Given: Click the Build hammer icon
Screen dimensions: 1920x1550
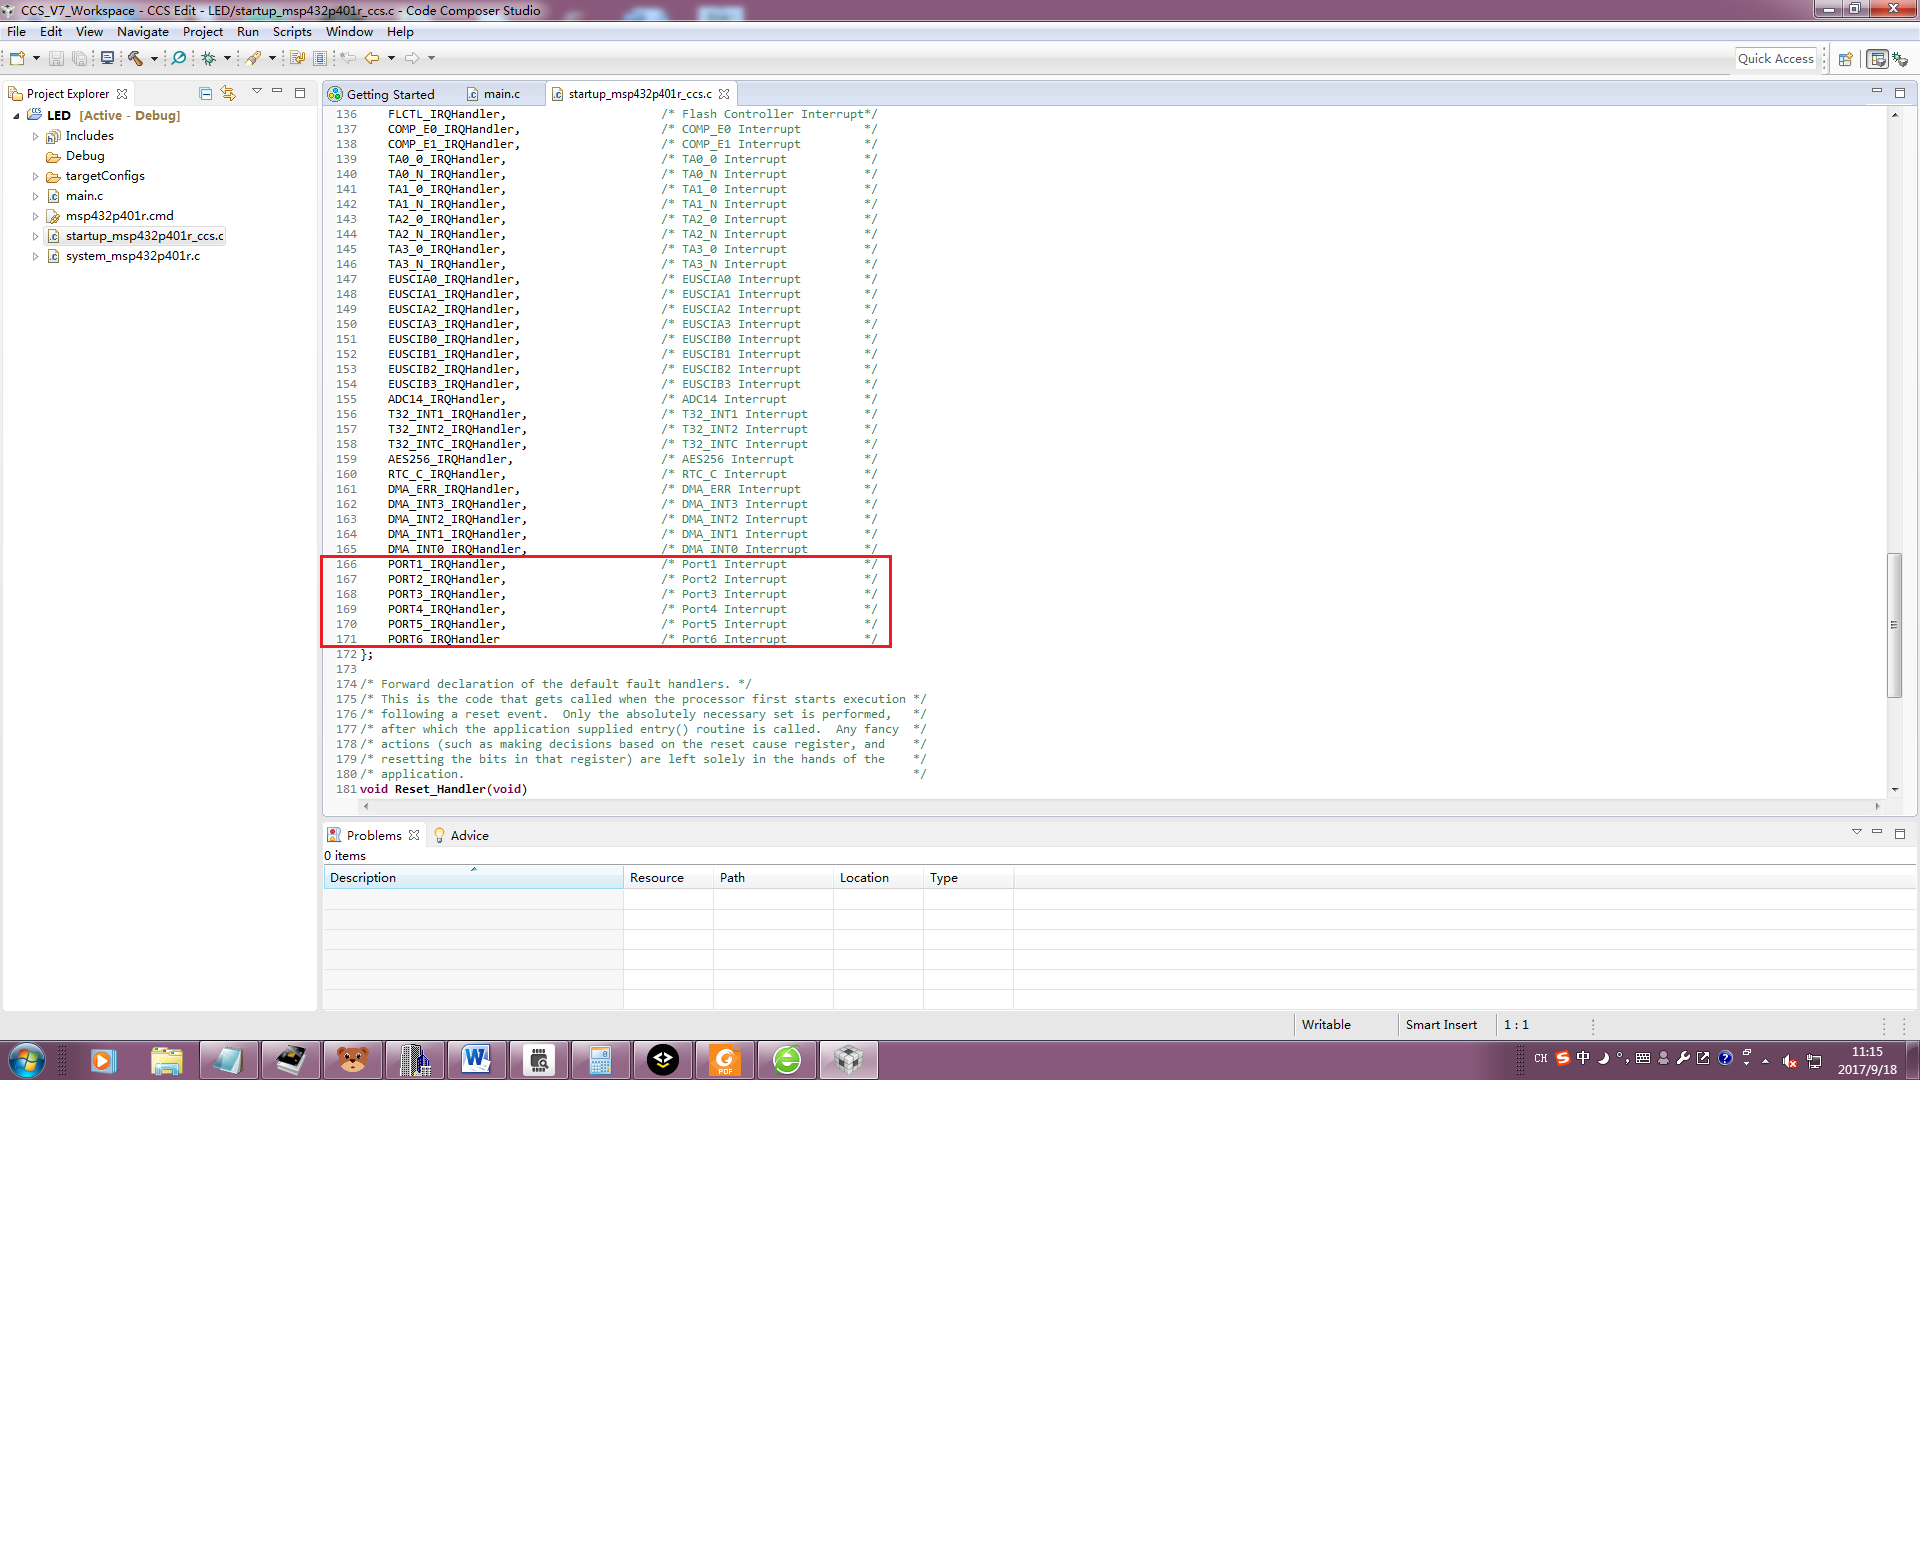Looking at the screenshot, I should 134,58.
